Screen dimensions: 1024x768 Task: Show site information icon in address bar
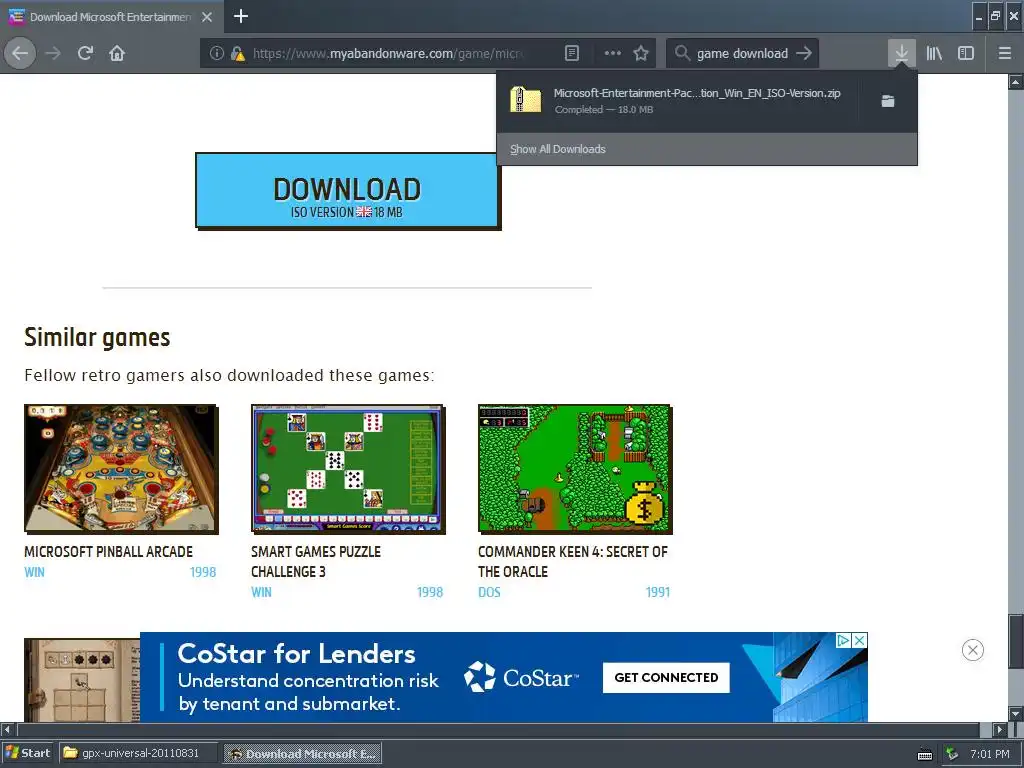[x=216, y=54]
